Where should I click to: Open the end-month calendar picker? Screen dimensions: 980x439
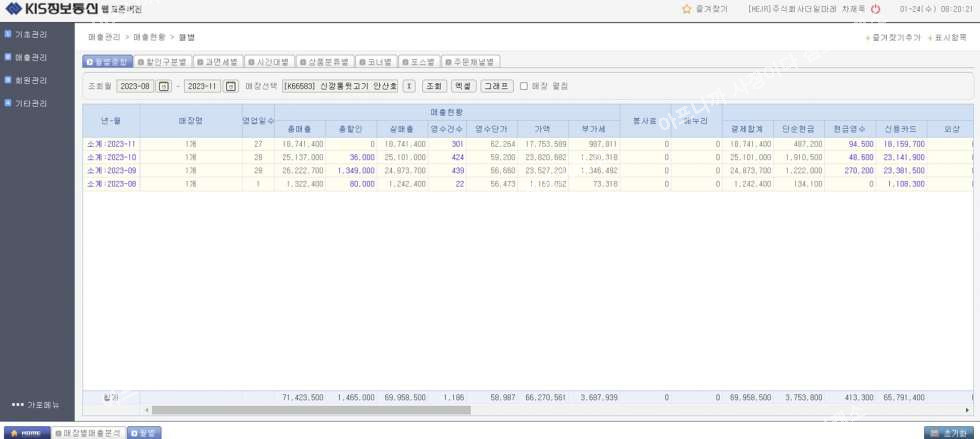pyautogui.click(x=231, y=86)
